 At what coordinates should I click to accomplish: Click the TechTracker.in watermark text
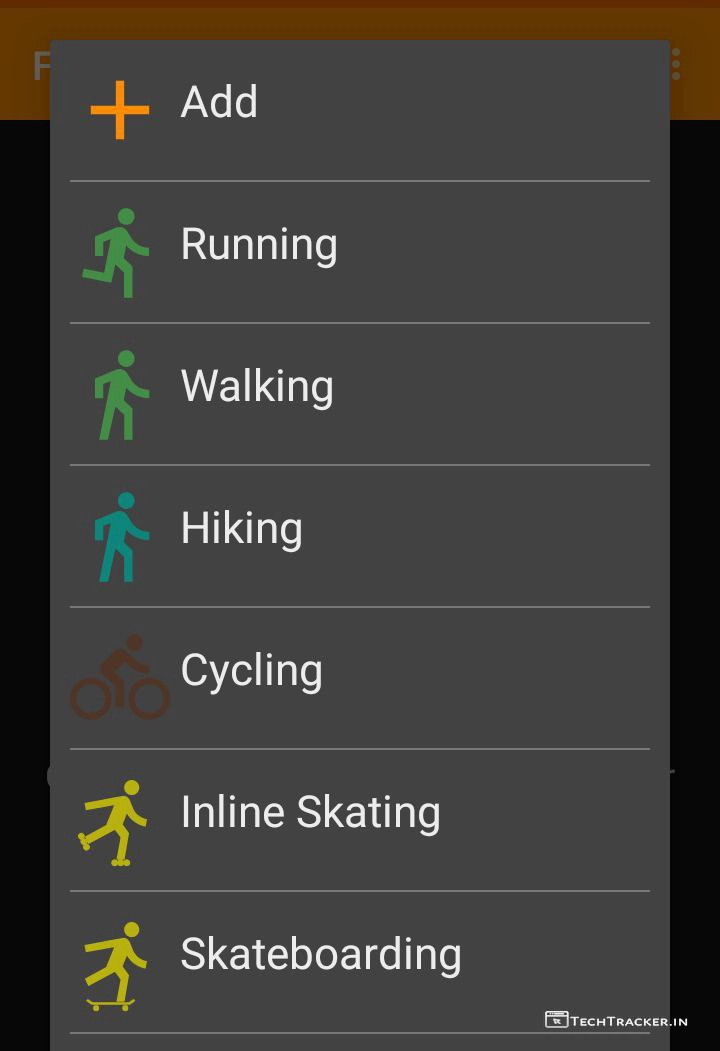tap(629, 1021)
